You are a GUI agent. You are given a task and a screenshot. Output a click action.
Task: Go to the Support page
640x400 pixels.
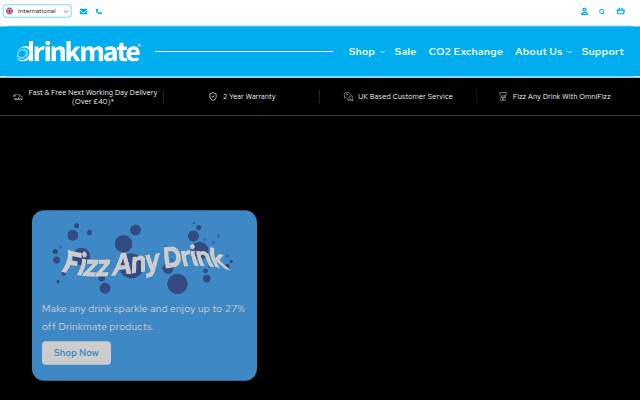coord(603,52)
